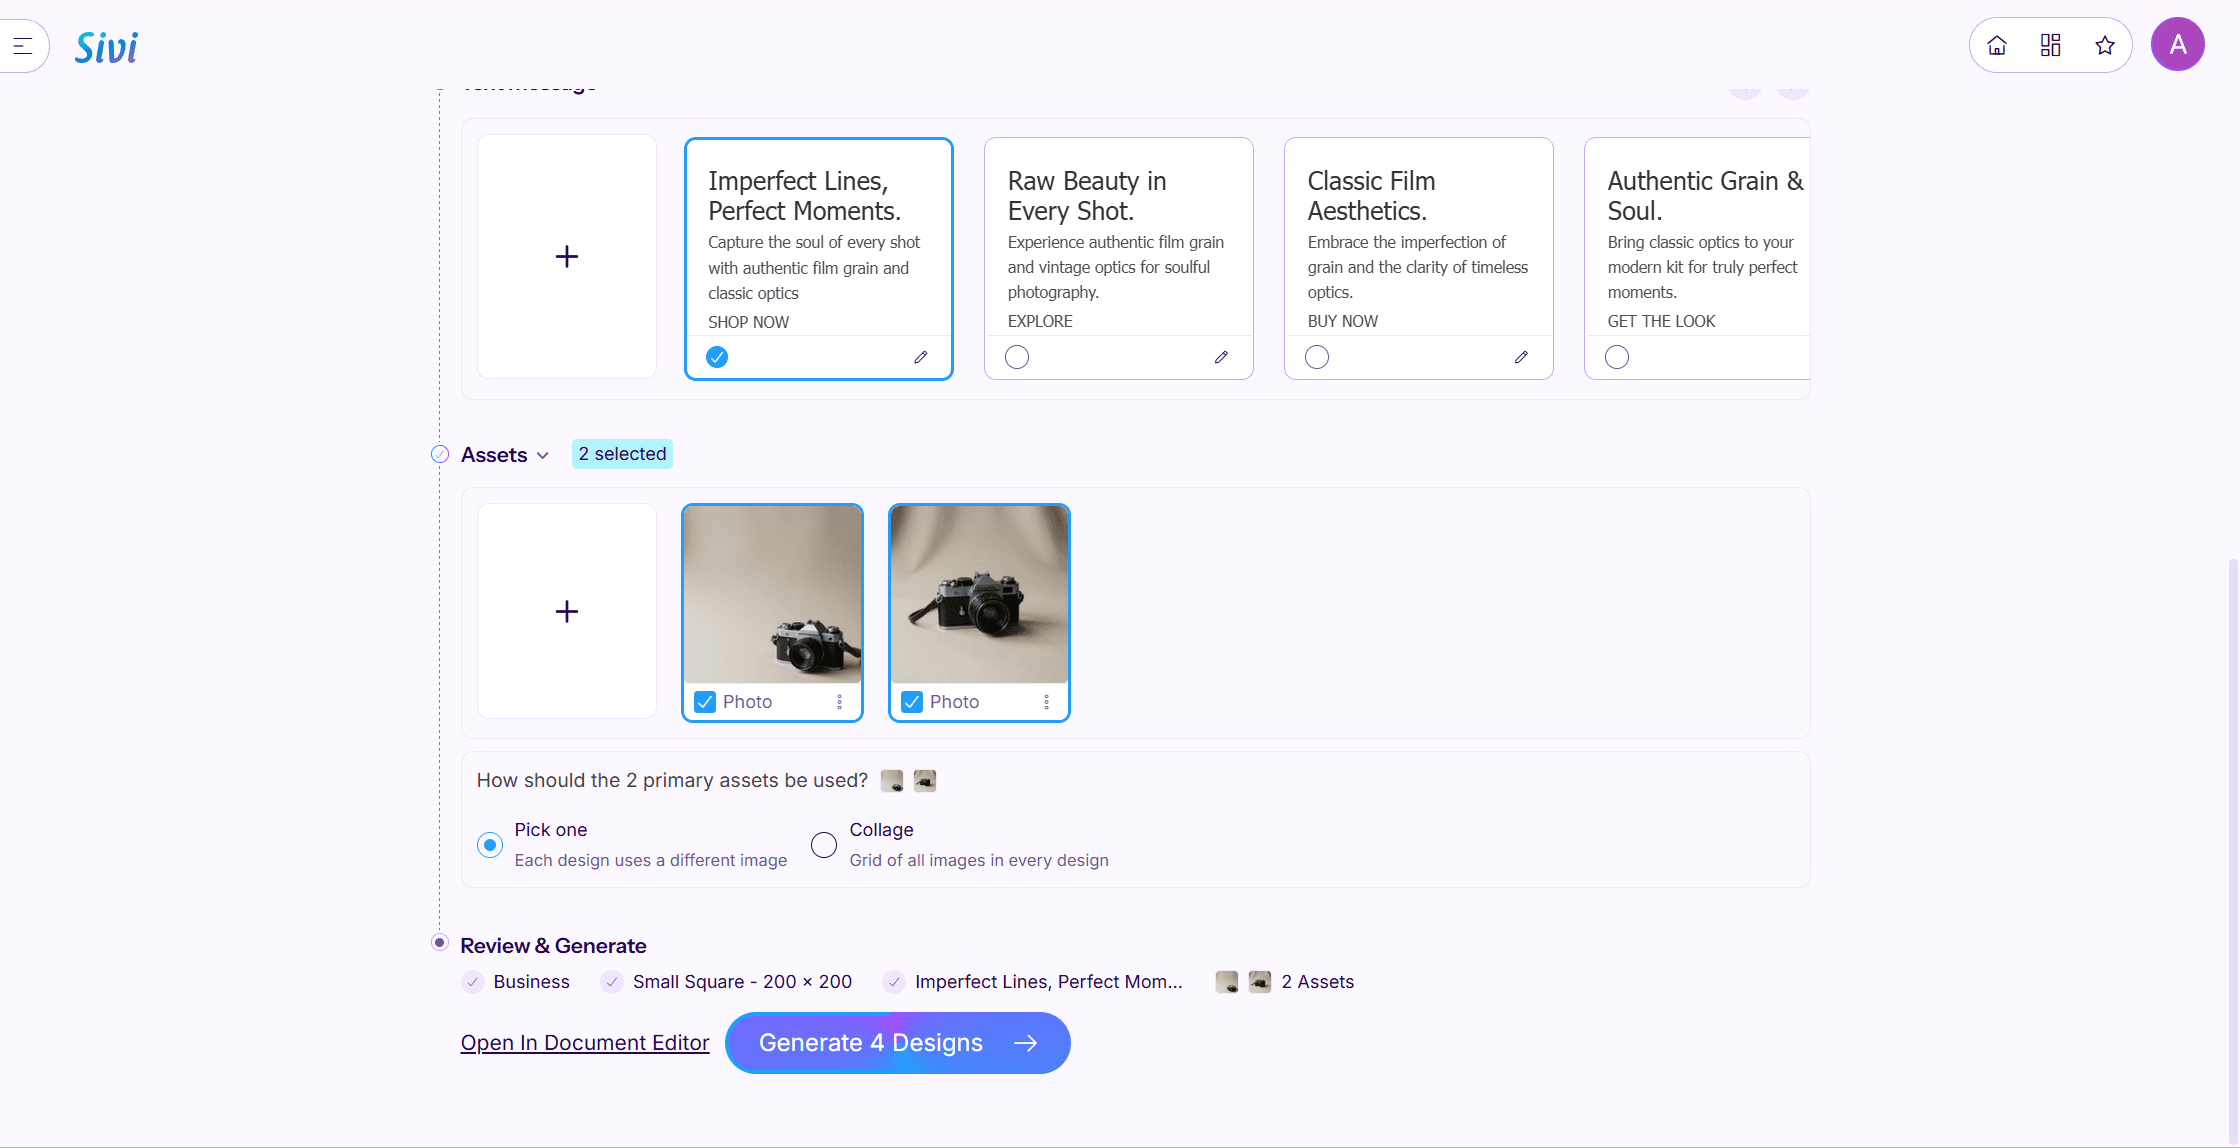Screen dimensions: 2240x1148
Task: Edit the Classic Film Aesthetics card
Action: click(1521, 357)
